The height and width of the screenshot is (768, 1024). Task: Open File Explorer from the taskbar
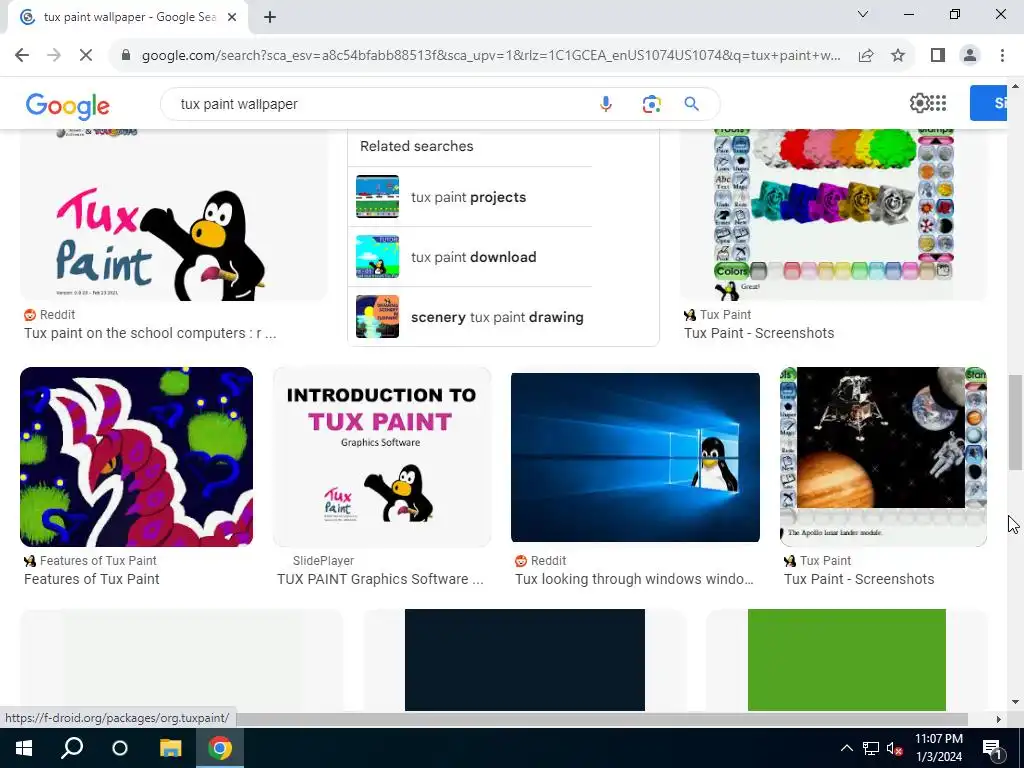click(170, 748)
